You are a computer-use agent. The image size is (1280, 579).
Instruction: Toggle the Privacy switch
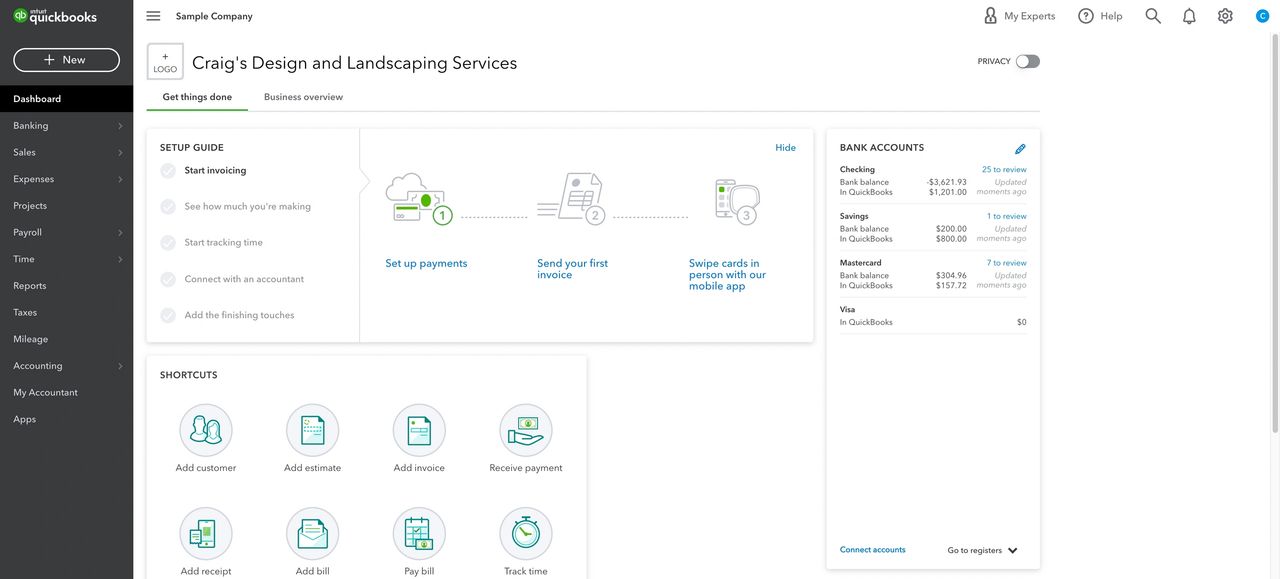coord(1027,62)
